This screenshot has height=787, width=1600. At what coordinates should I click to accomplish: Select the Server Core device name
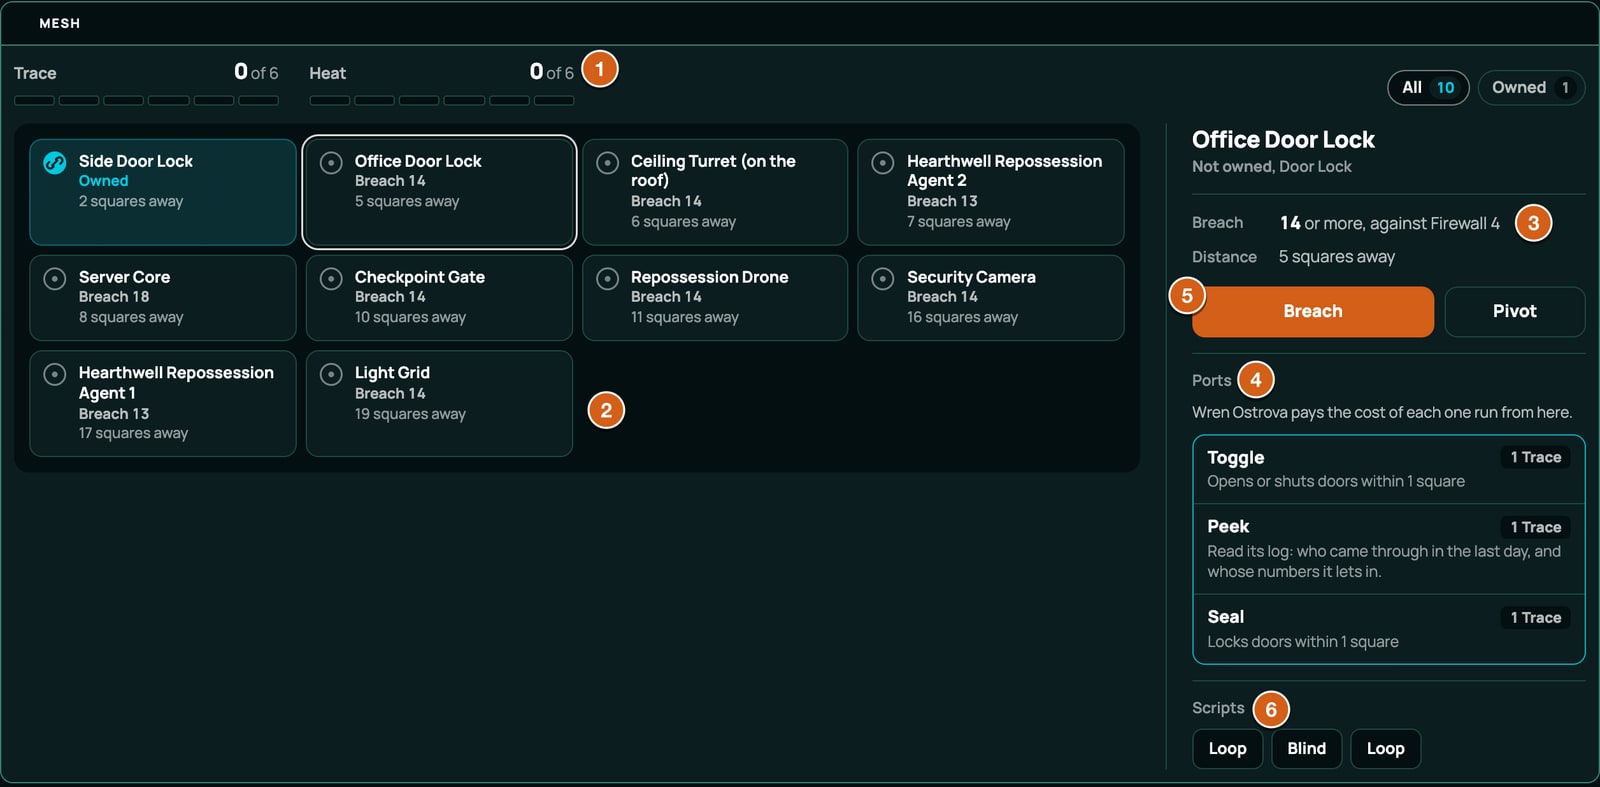point(124,277)
